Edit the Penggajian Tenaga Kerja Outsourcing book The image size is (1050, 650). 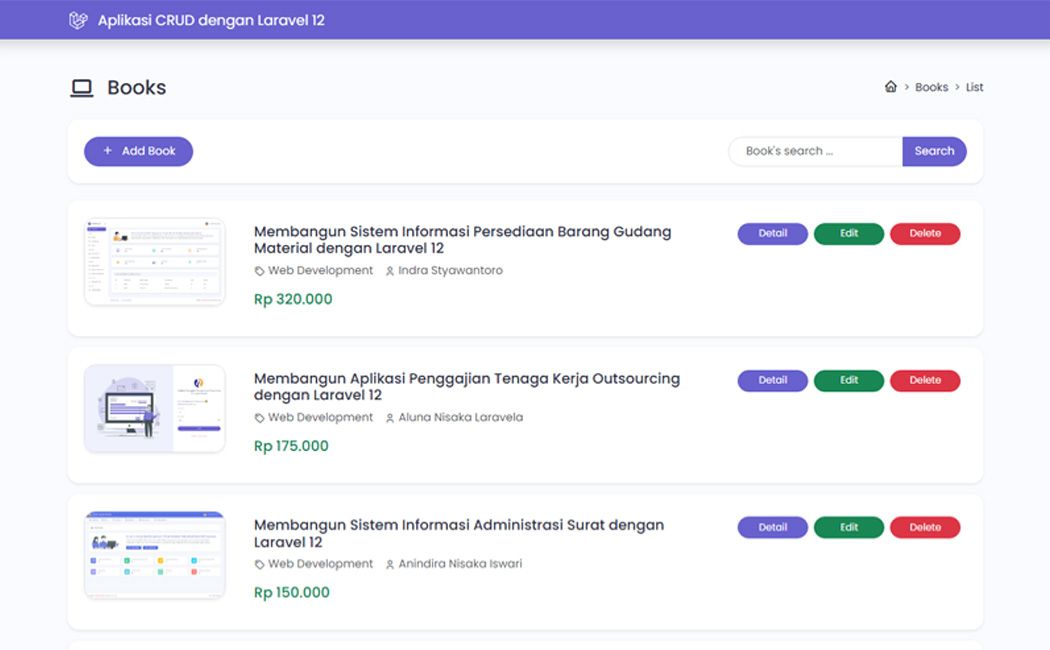(848, 381)
